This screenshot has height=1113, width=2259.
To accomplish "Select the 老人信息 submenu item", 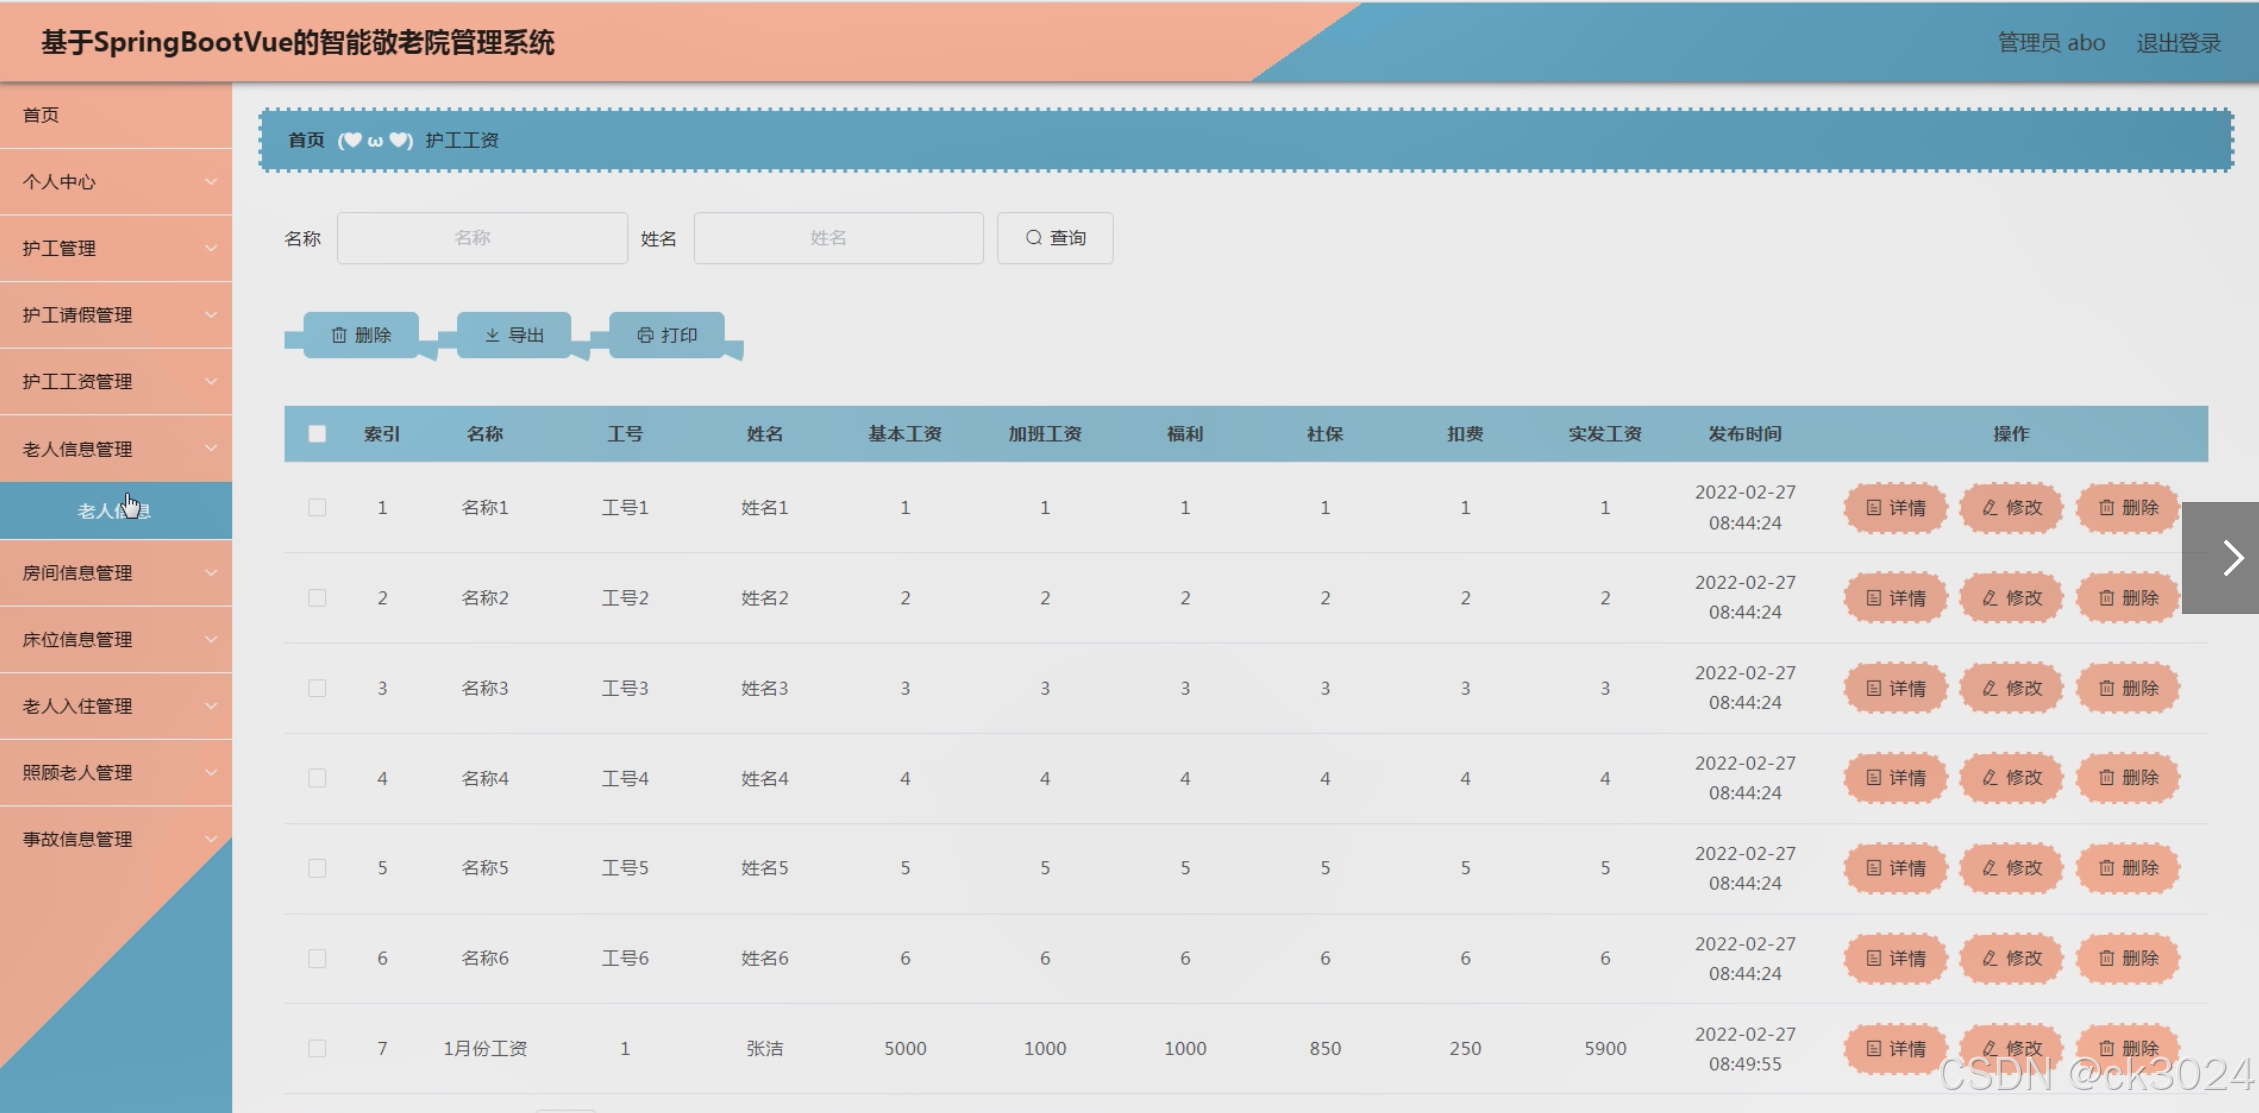I will click(114, 511).
